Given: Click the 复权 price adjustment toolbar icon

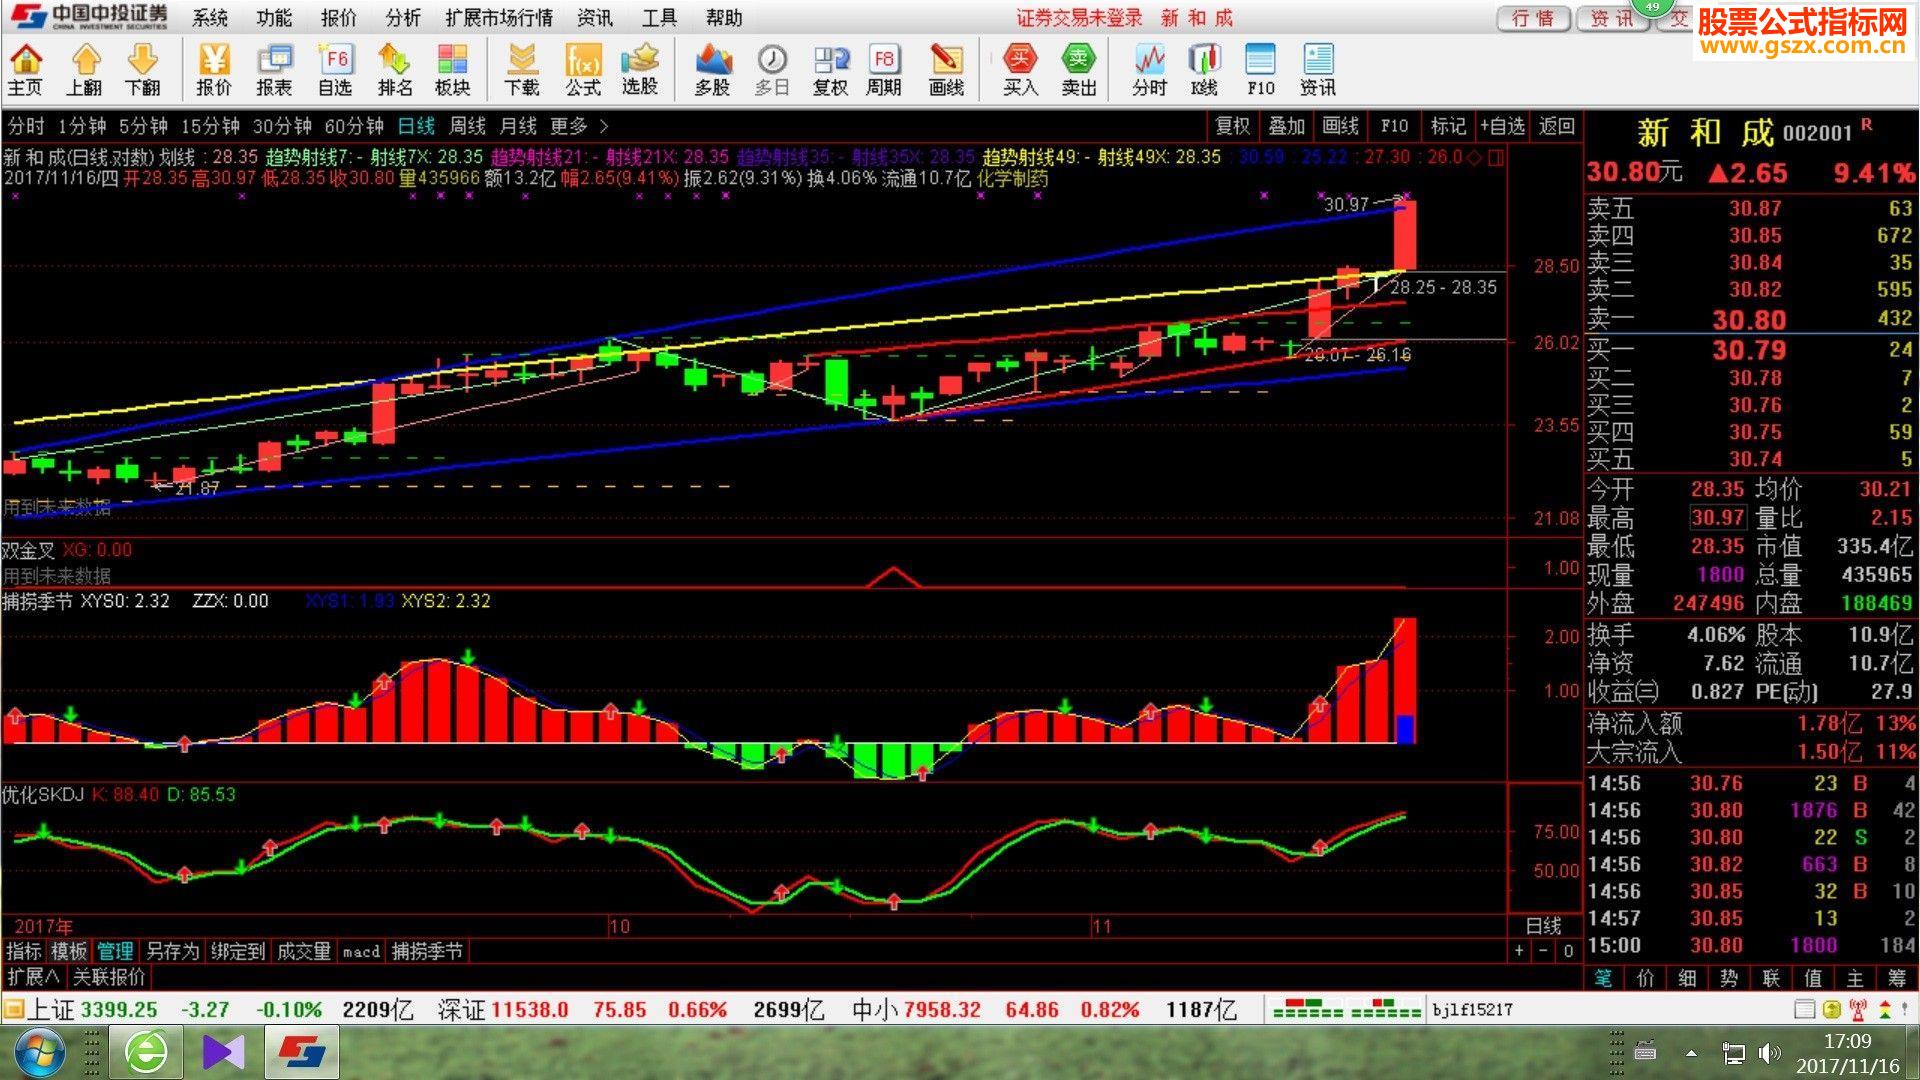Looking at the screenshot, I should tap(830, 70).
